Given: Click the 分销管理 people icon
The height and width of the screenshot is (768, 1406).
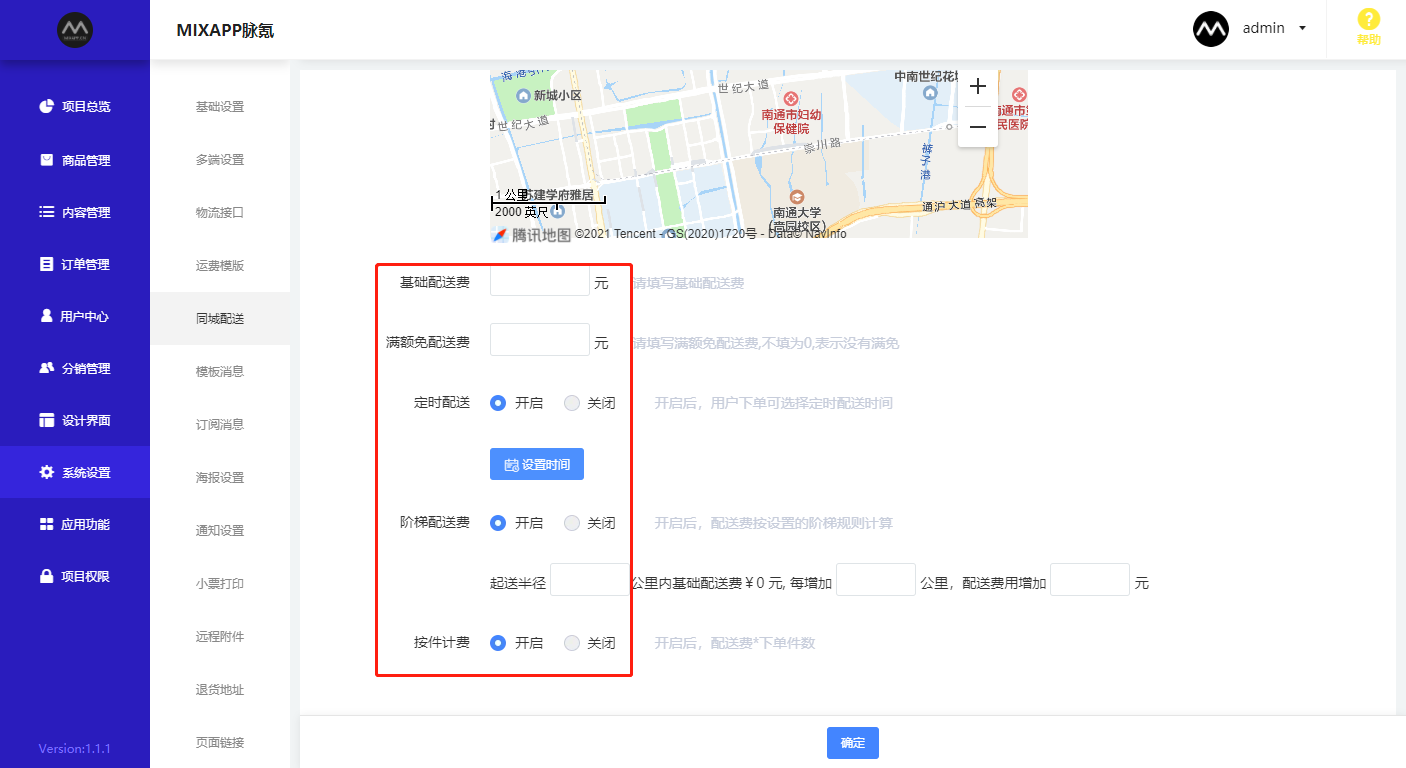Looking at the screenshot, I should [x=46, y=368].
